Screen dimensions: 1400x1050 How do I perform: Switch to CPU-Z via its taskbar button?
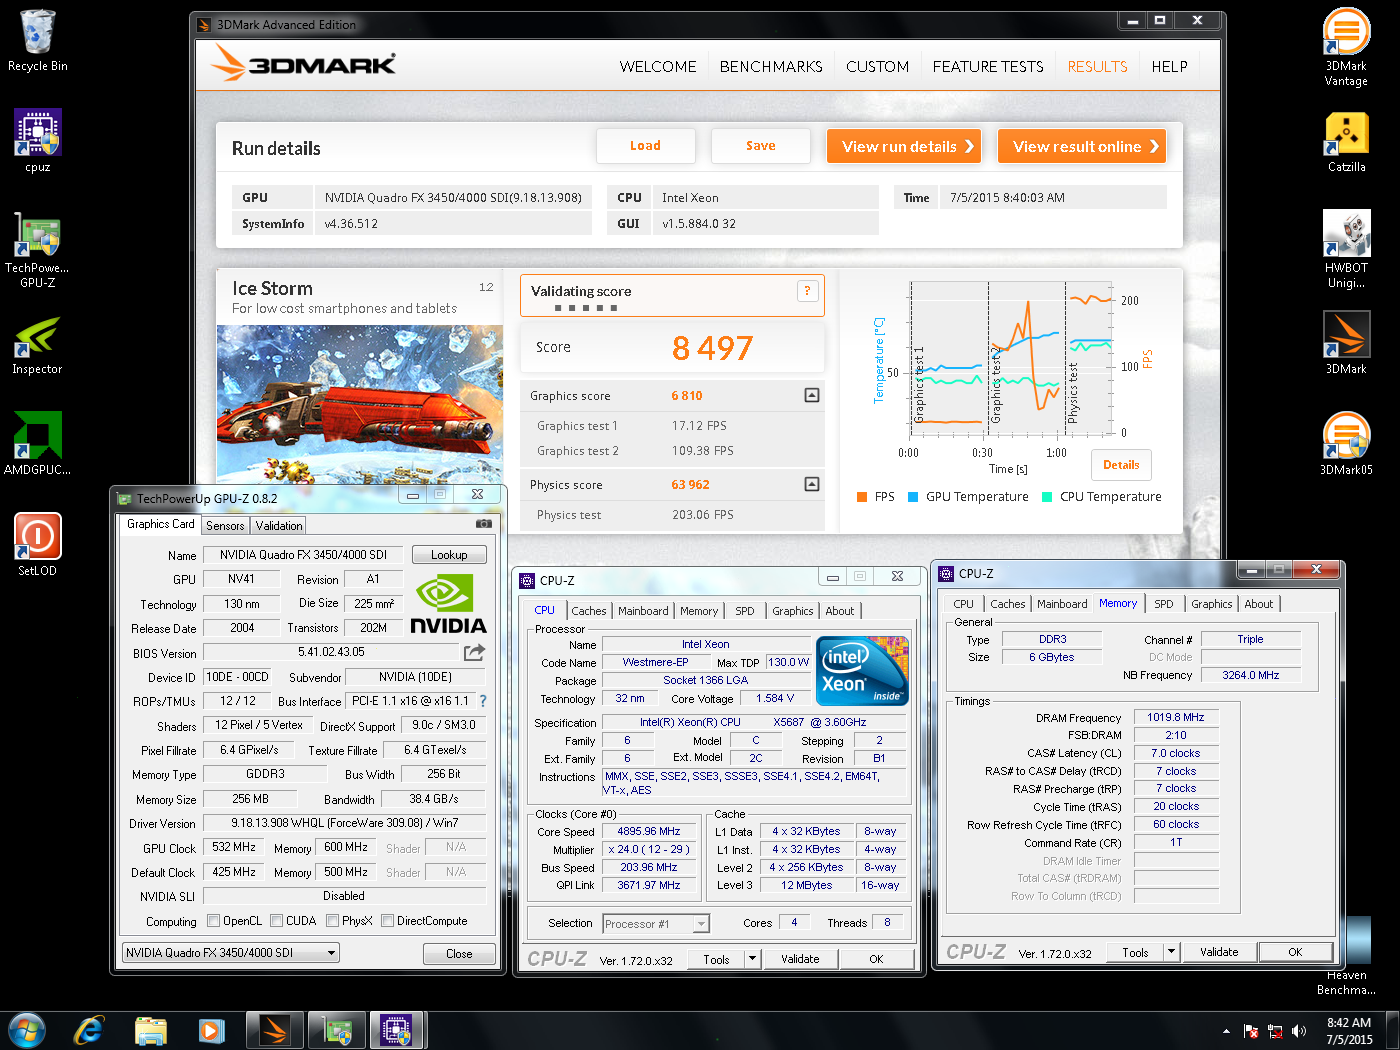pyautogui.click(x=397, y=1030)
